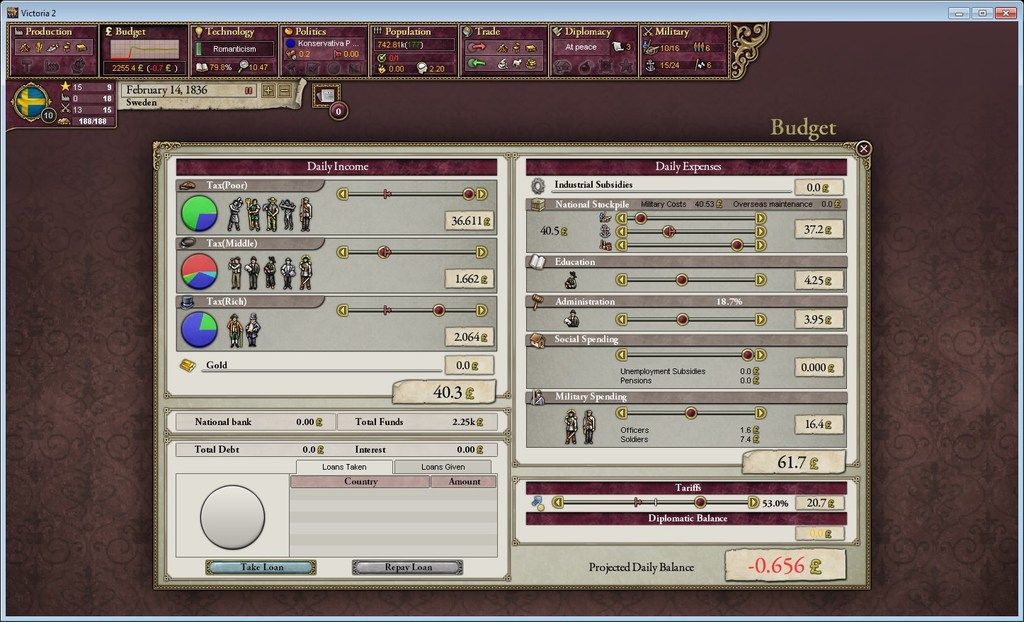Increase game speed with the plus button
This screenshot has height=622, width=1024.
tap(268, 91)
